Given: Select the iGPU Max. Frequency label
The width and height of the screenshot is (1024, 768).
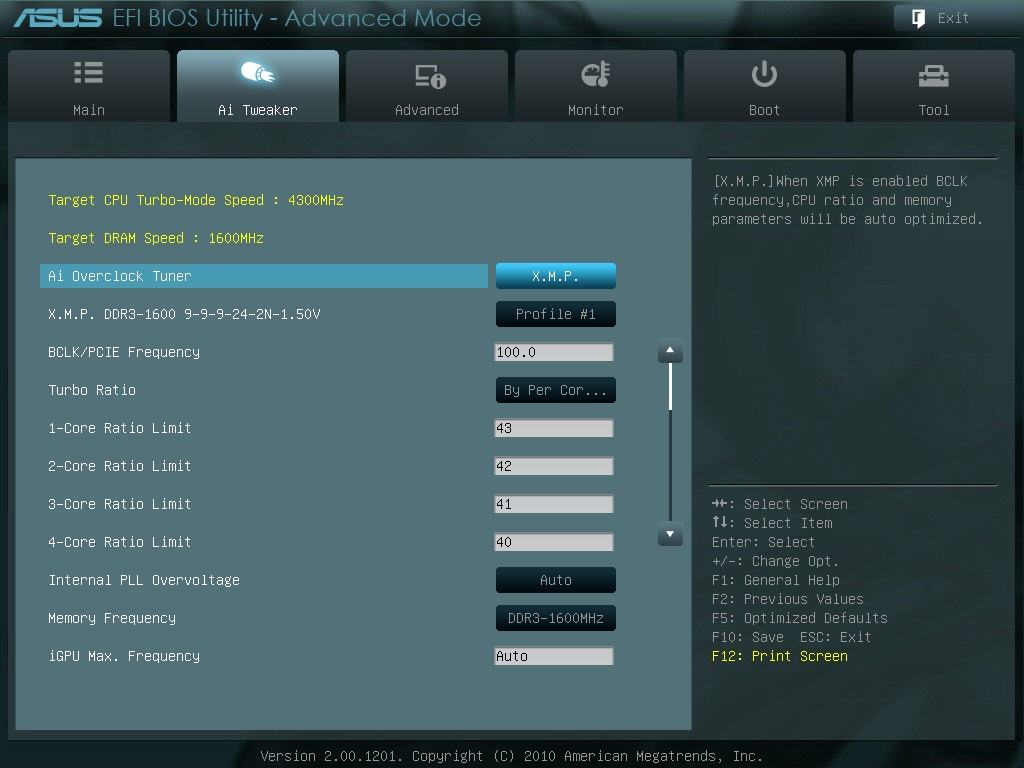Looking at the screenshot, I should tap(124, 656).
